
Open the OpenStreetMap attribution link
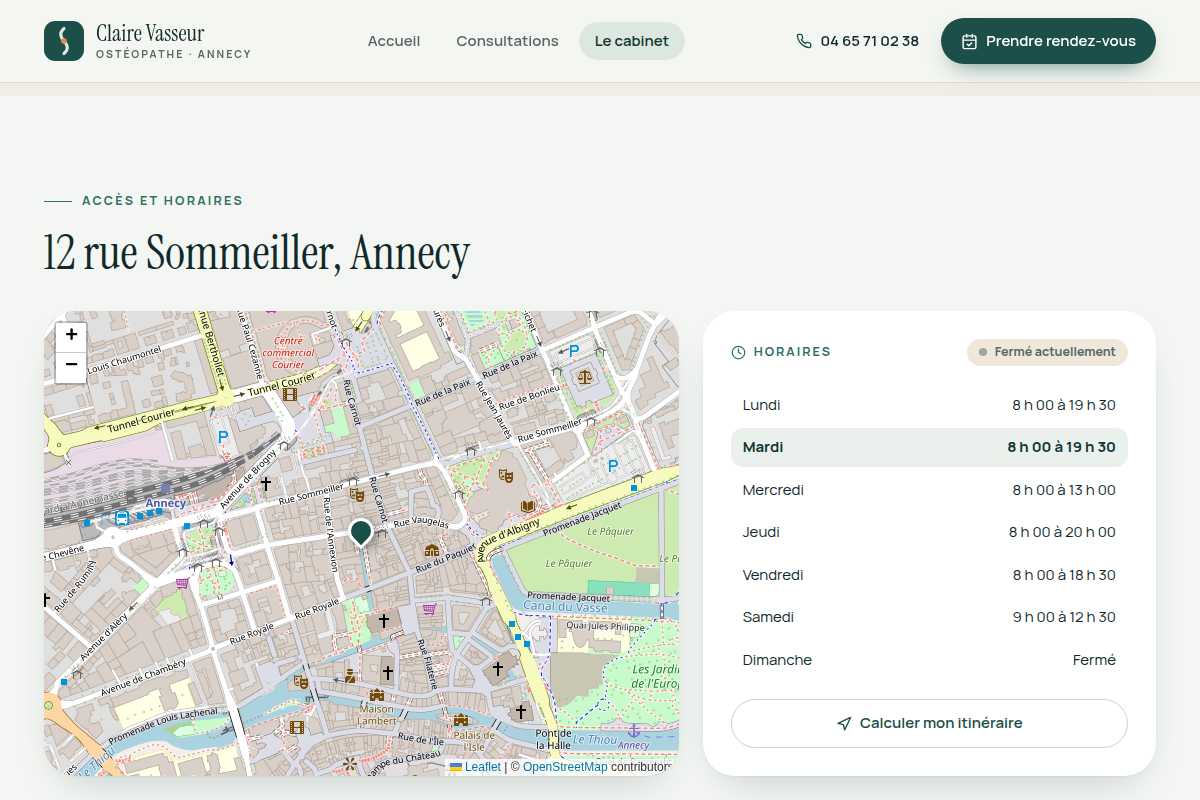tap(565, 767)
